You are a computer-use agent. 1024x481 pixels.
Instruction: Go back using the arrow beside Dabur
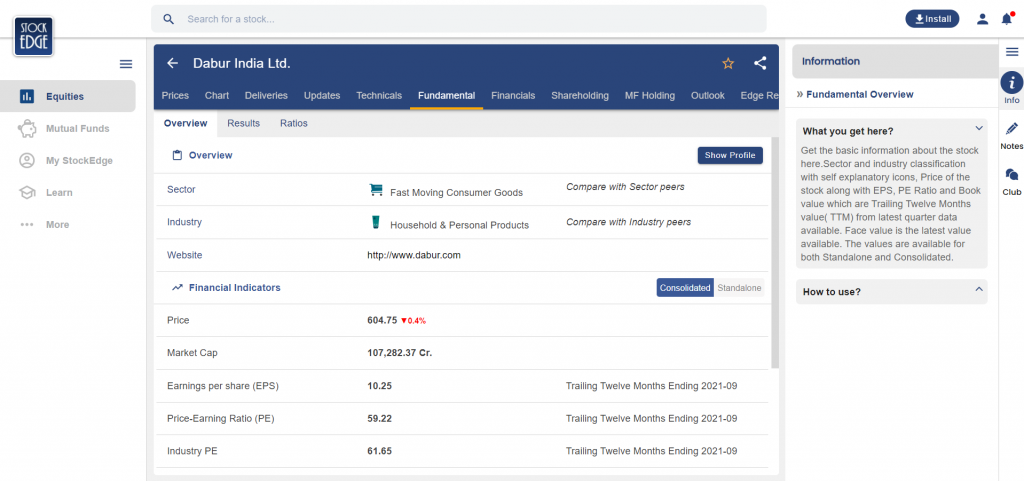[x=172, y=63]
